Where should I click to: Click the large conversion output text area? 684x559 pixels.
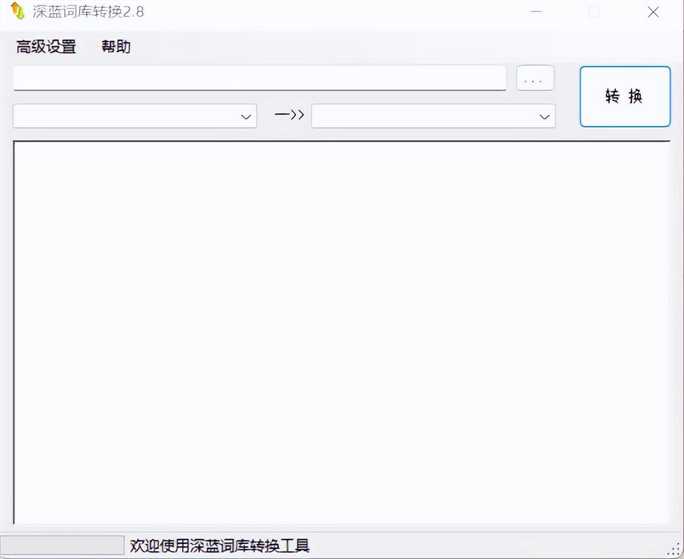pos(341,332)
